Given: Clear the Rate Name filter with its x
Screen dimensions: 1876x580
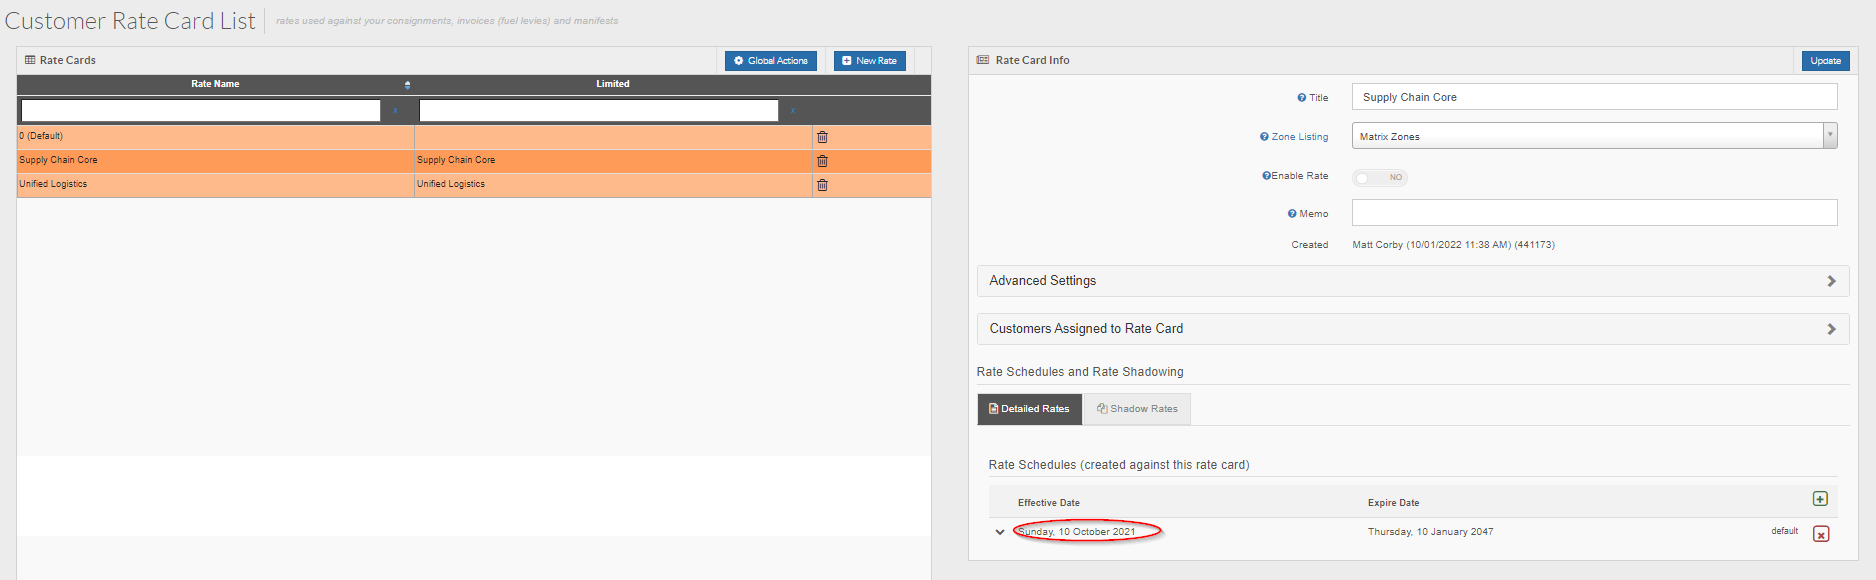Looking at the screenshot, I should point(395,111).
